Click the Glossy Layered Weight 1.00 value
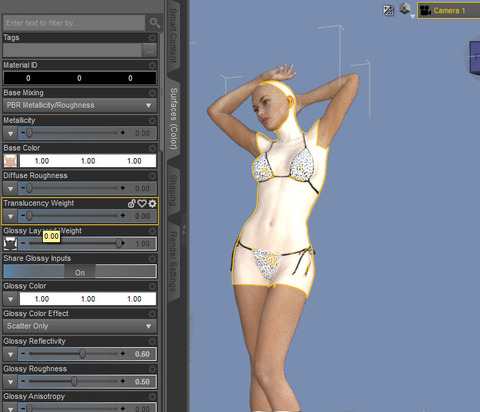Viewport: 480px width, 412px height. (142, 244)
